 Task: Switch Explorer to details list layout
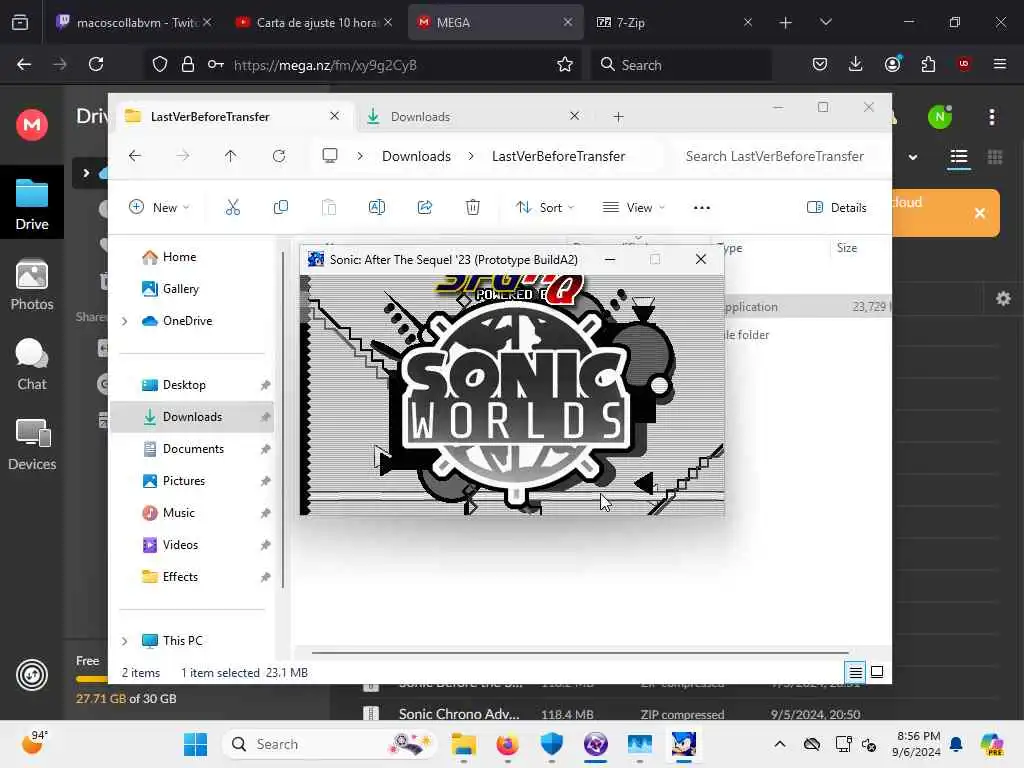click(x=856, y=672)
